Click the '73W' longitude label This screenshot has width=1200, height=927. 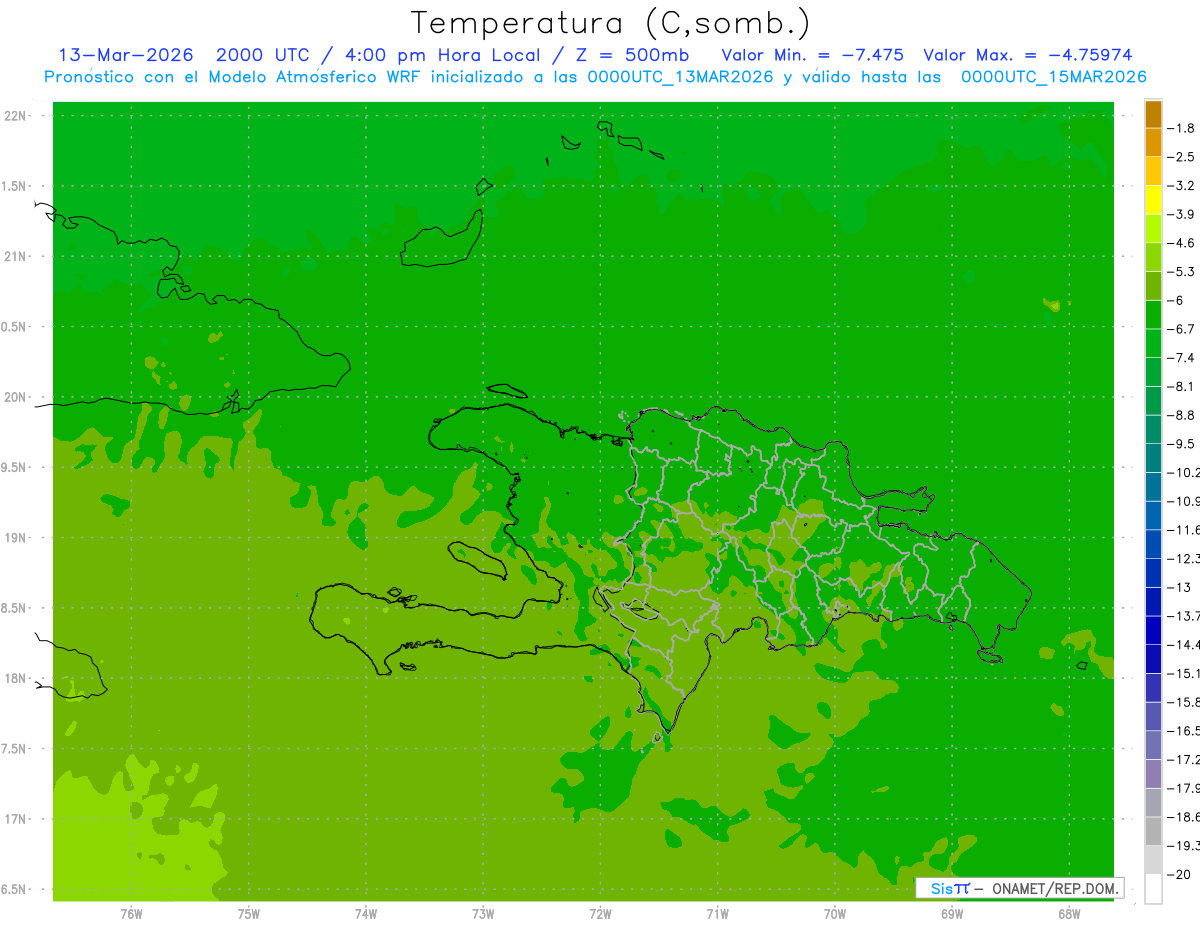[x=483, y=914]
